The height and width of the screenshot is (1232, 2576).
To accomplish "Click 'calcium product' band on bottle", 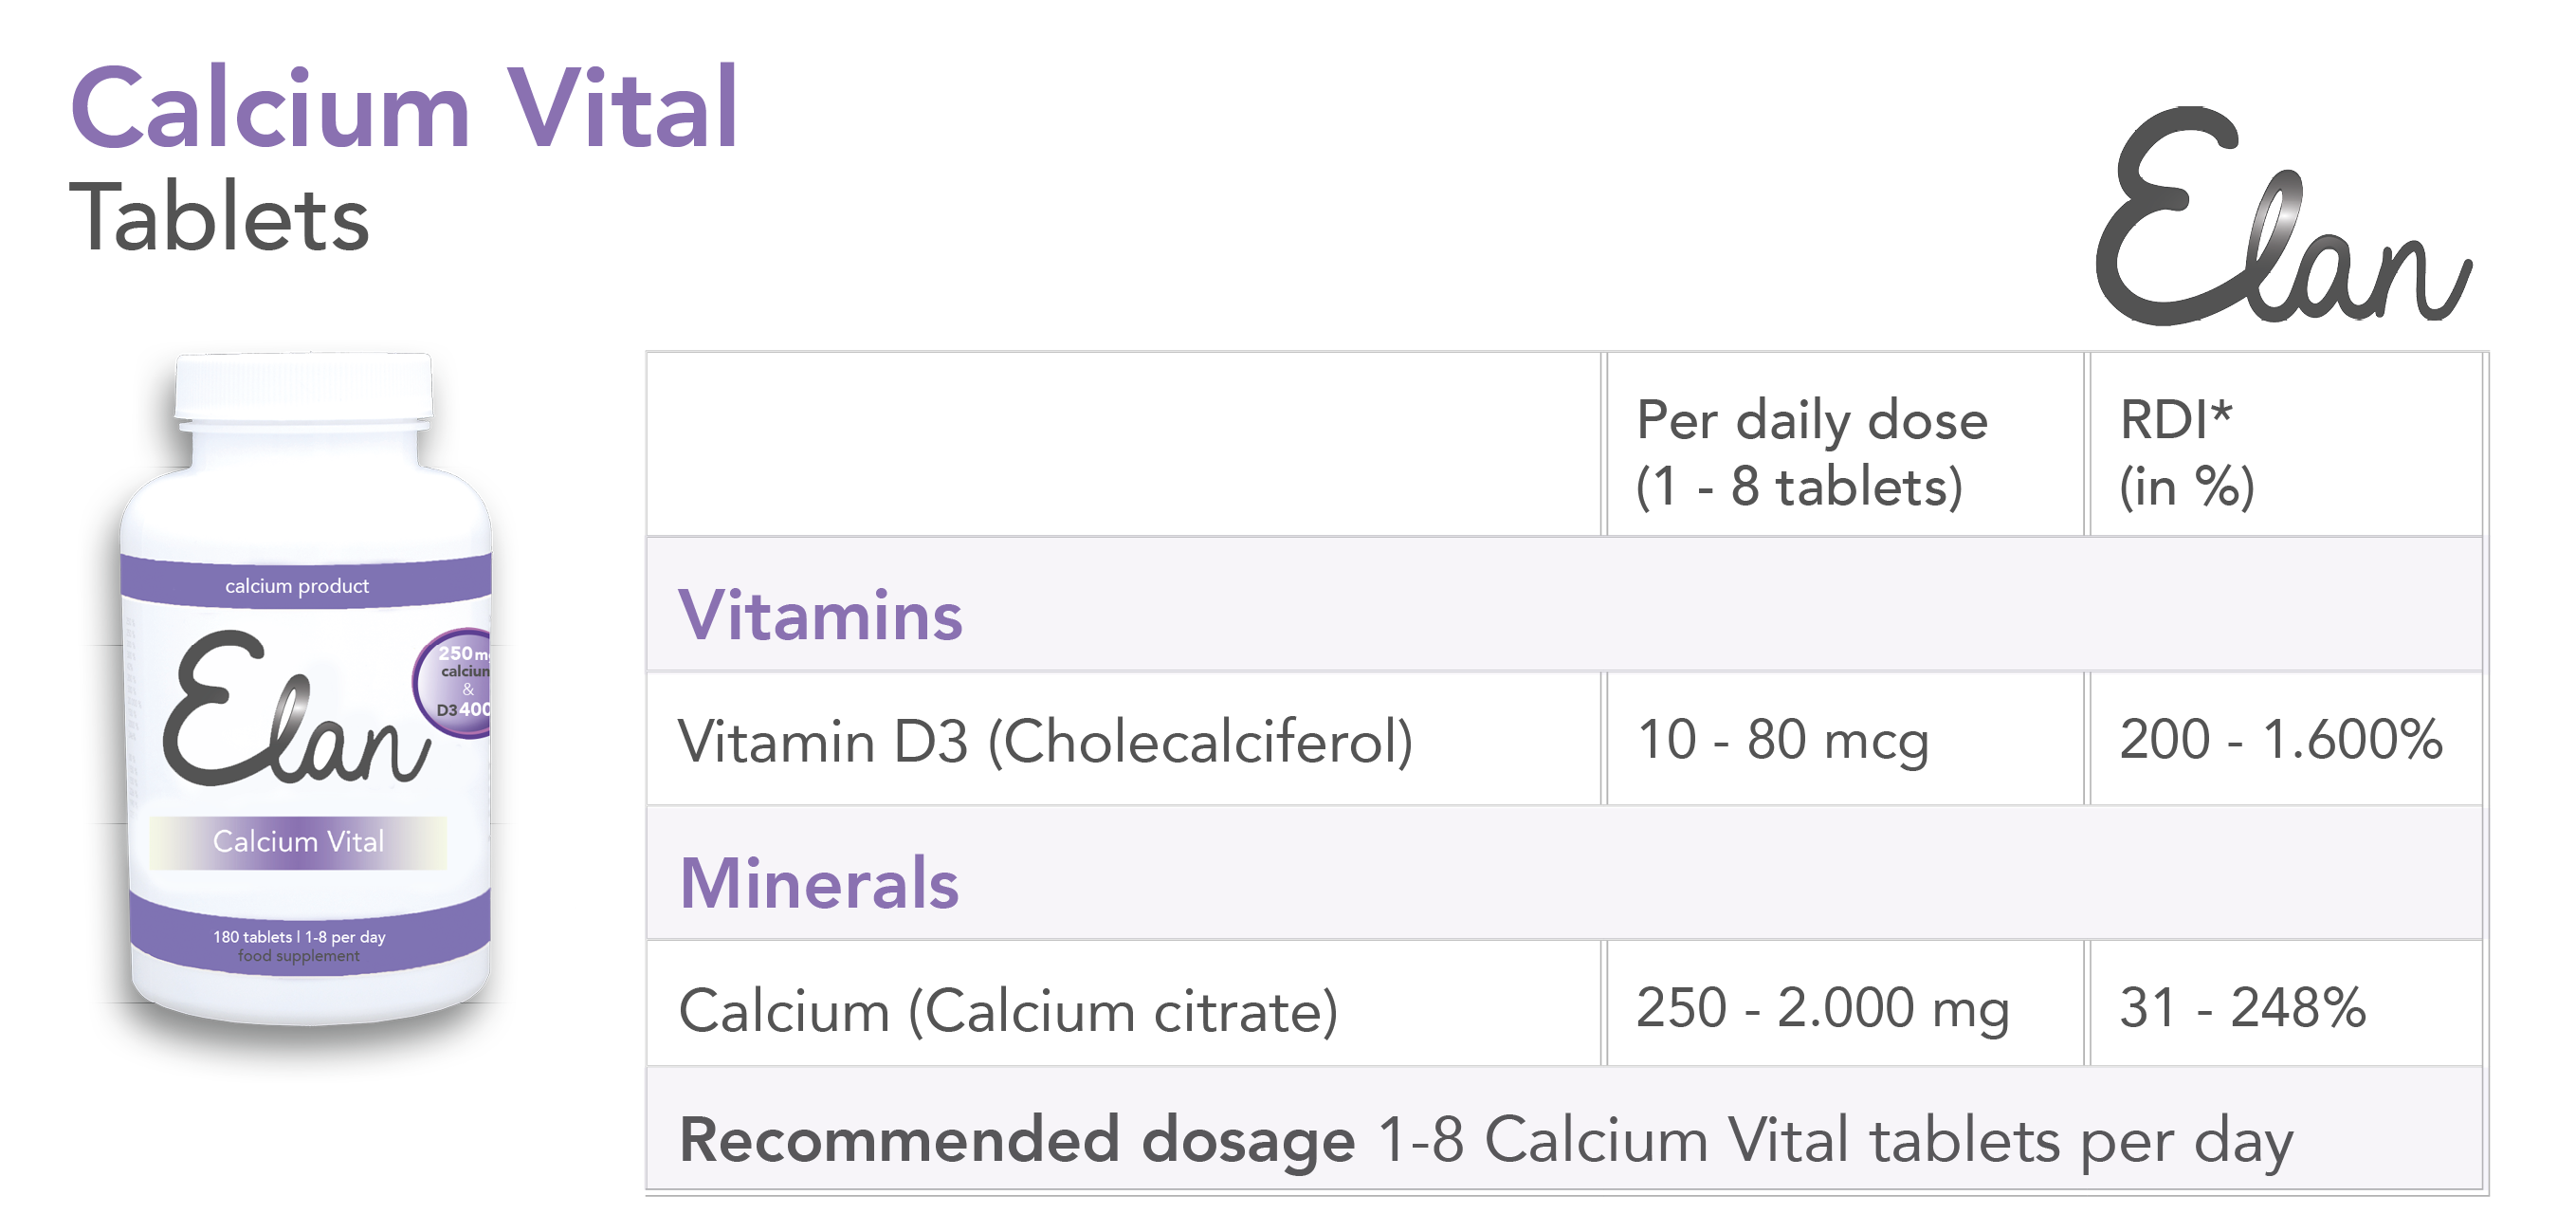I will (297, 586).
